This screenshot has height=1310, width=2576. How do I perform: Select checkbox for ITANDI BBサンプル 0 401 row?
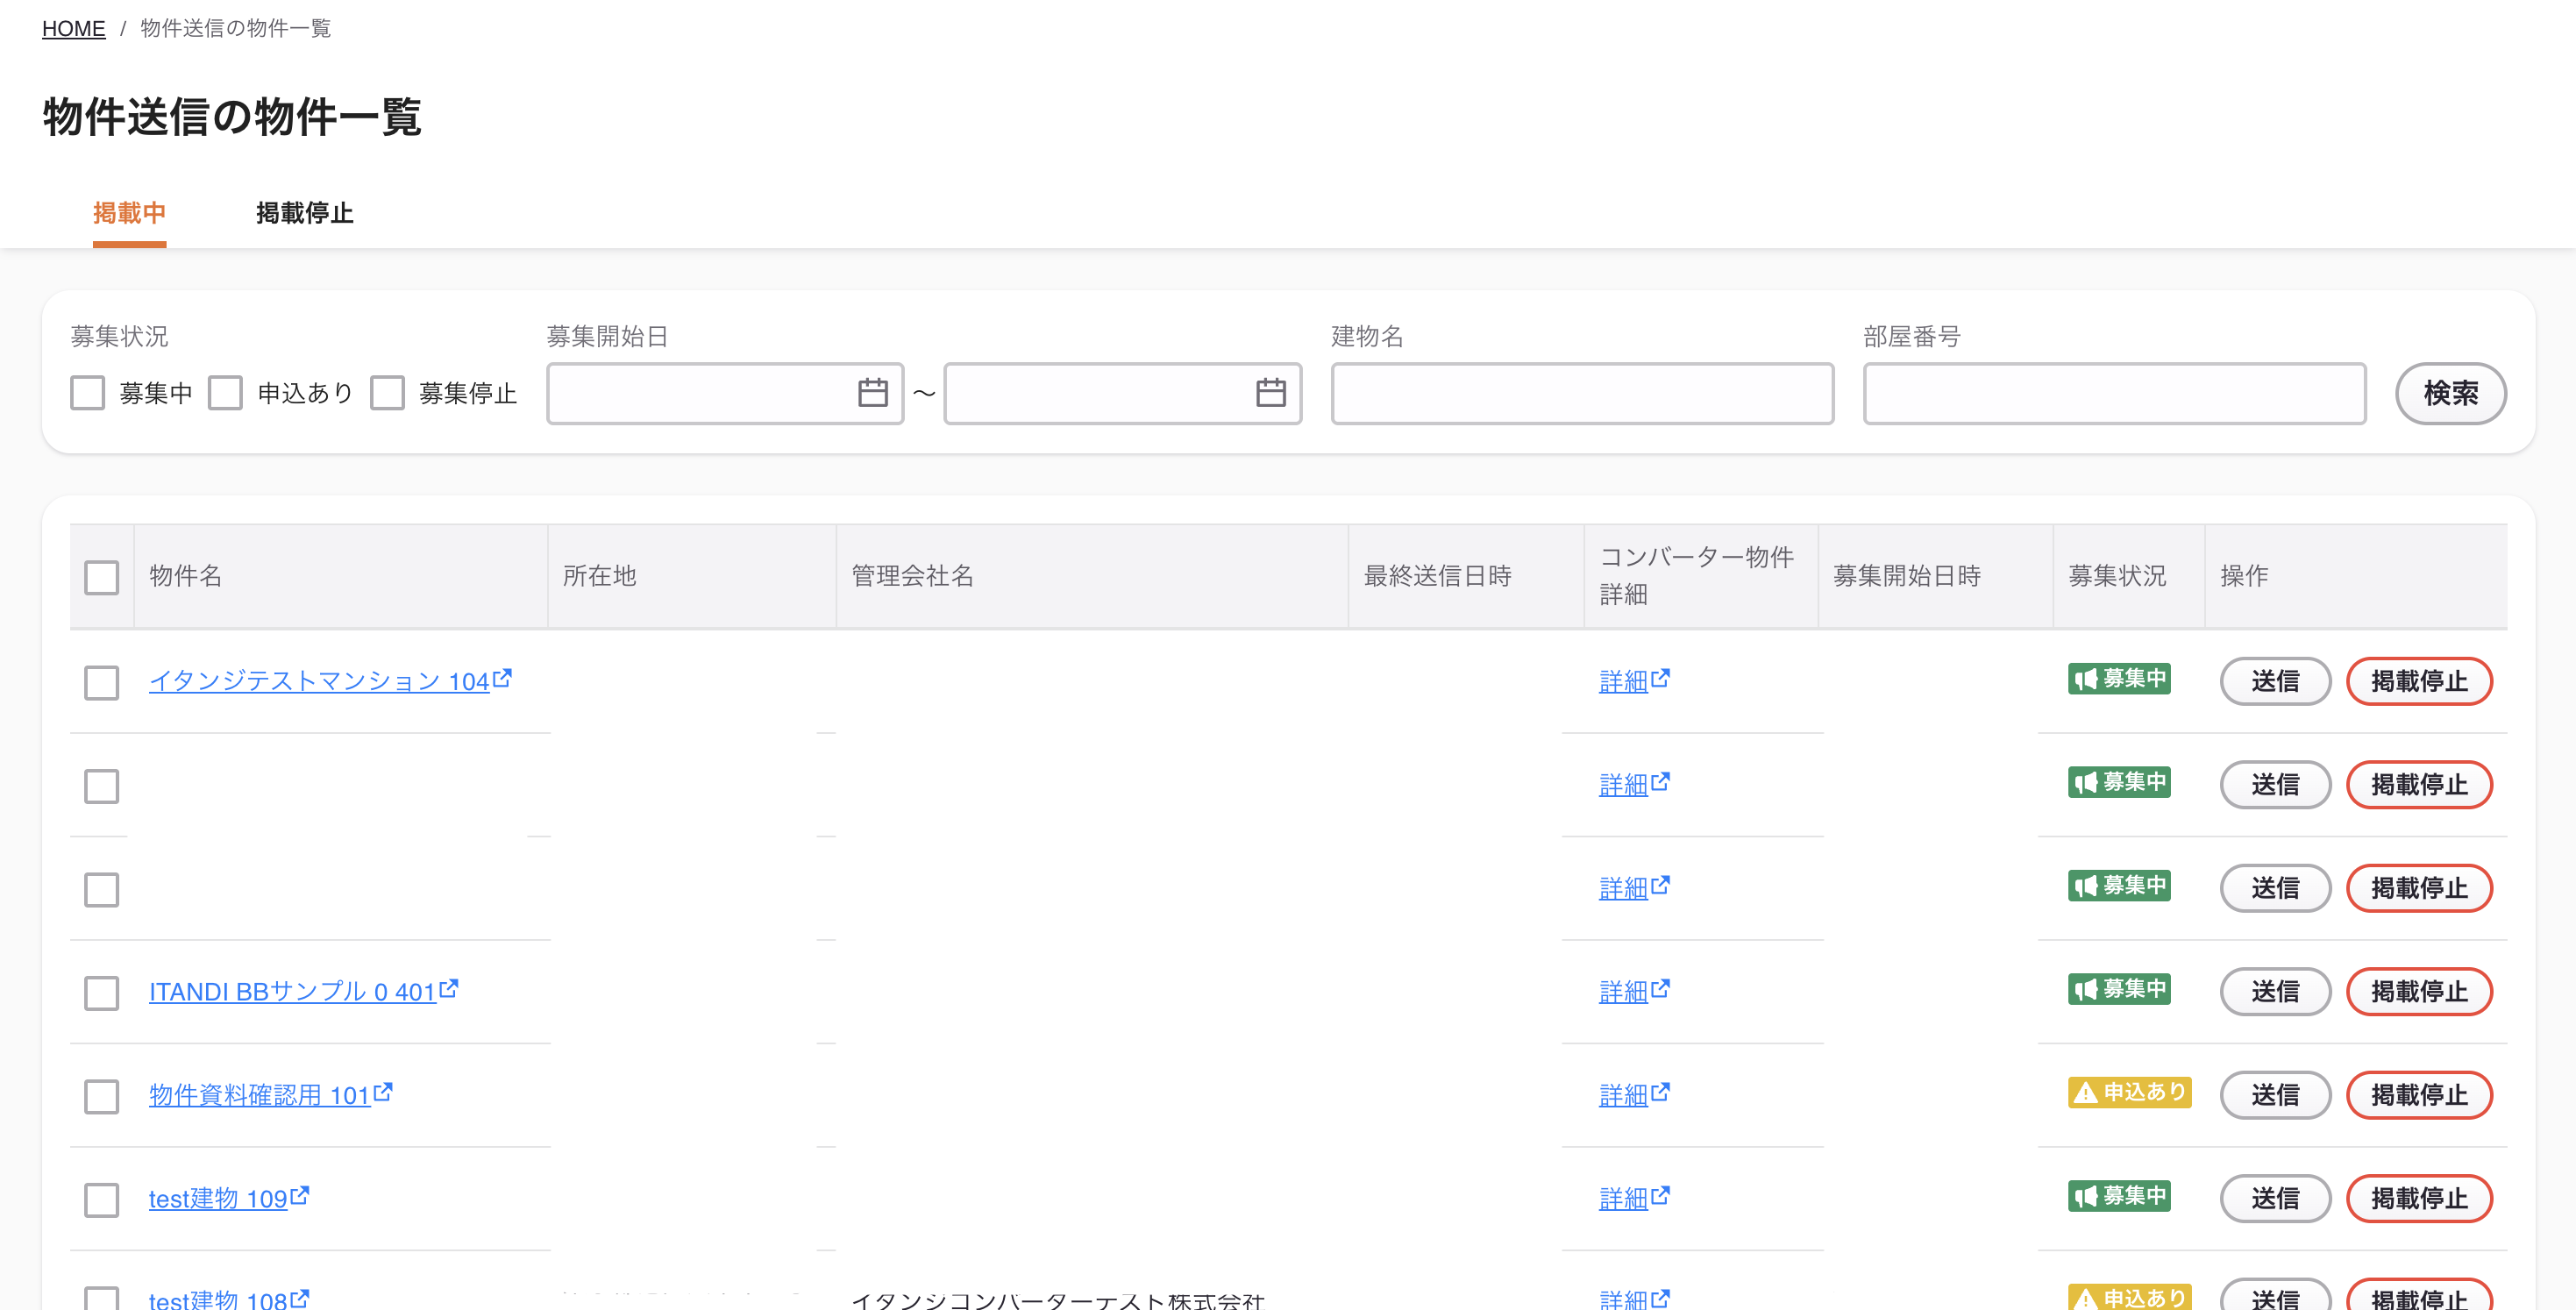(102, 993)
